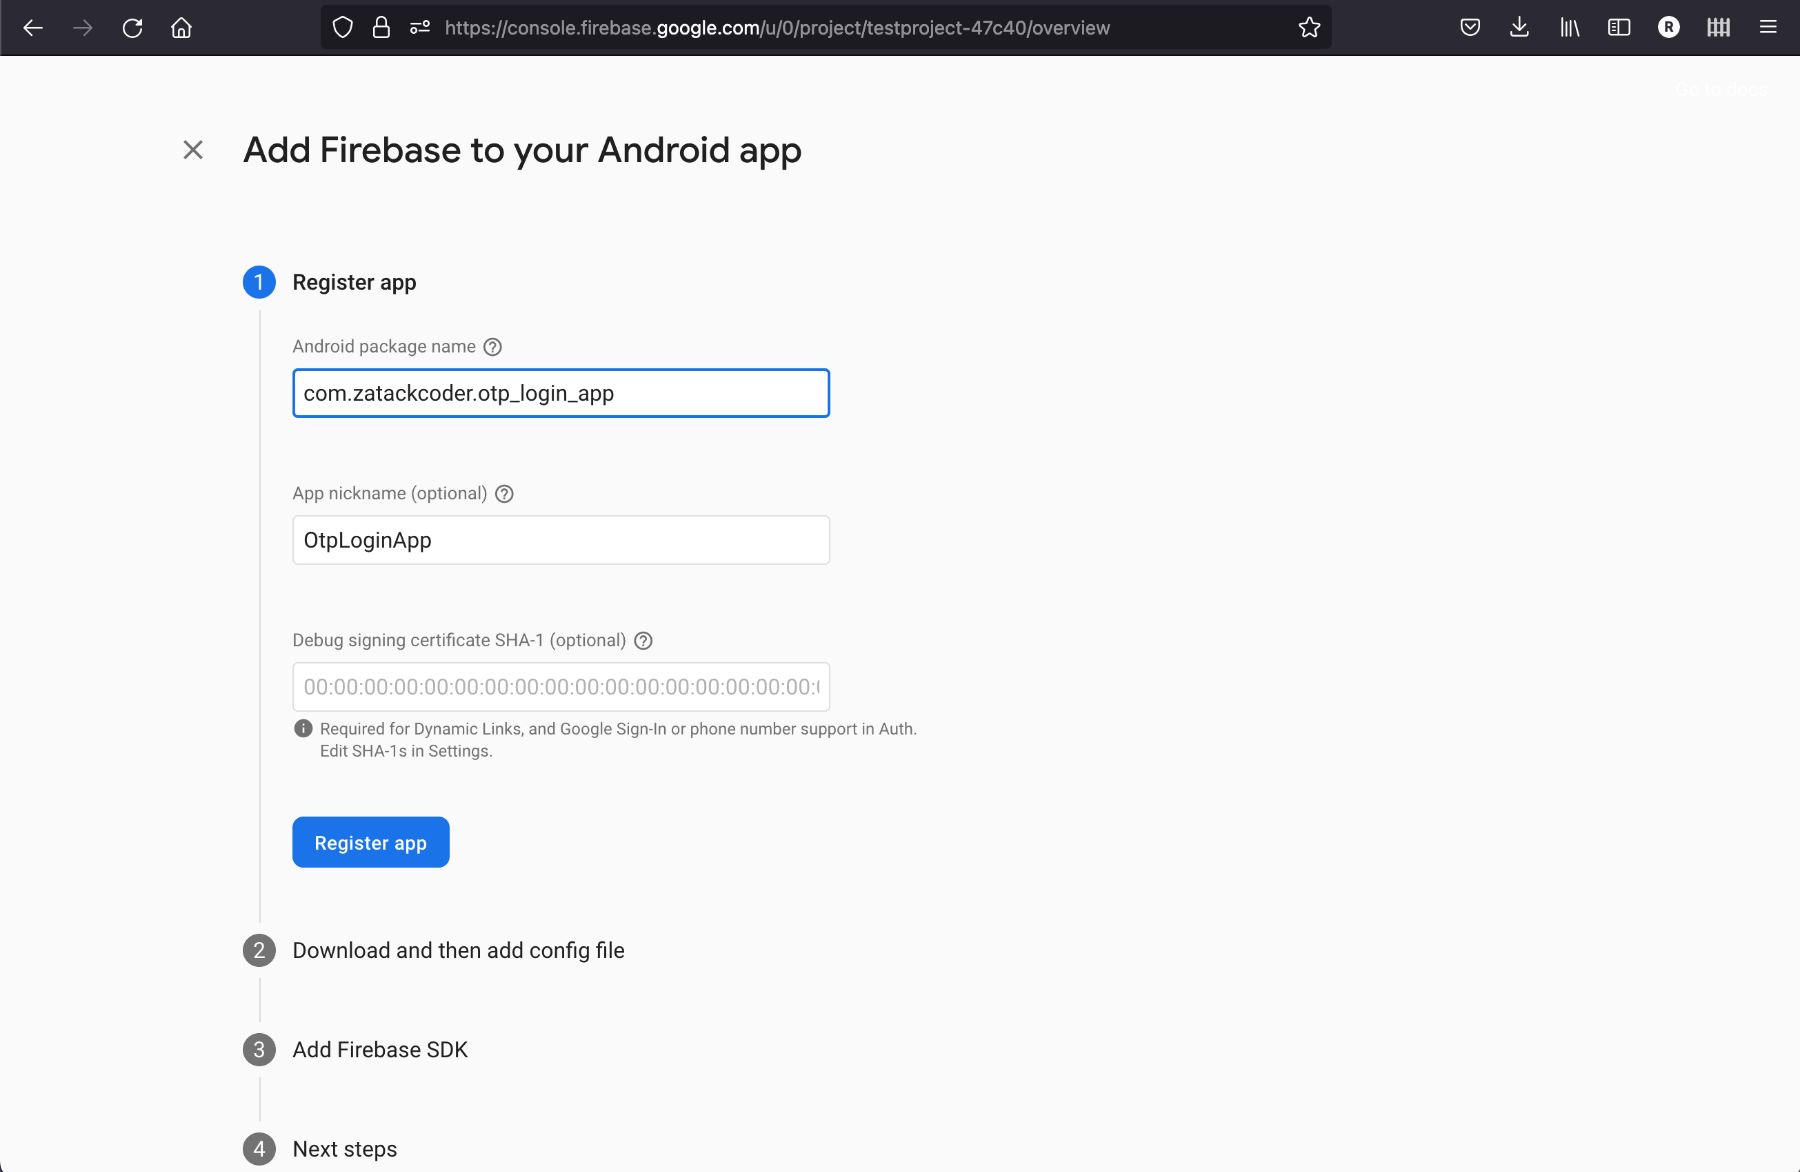
Task: Open the Firefox hamburger menu
Action: (1768, 28)
